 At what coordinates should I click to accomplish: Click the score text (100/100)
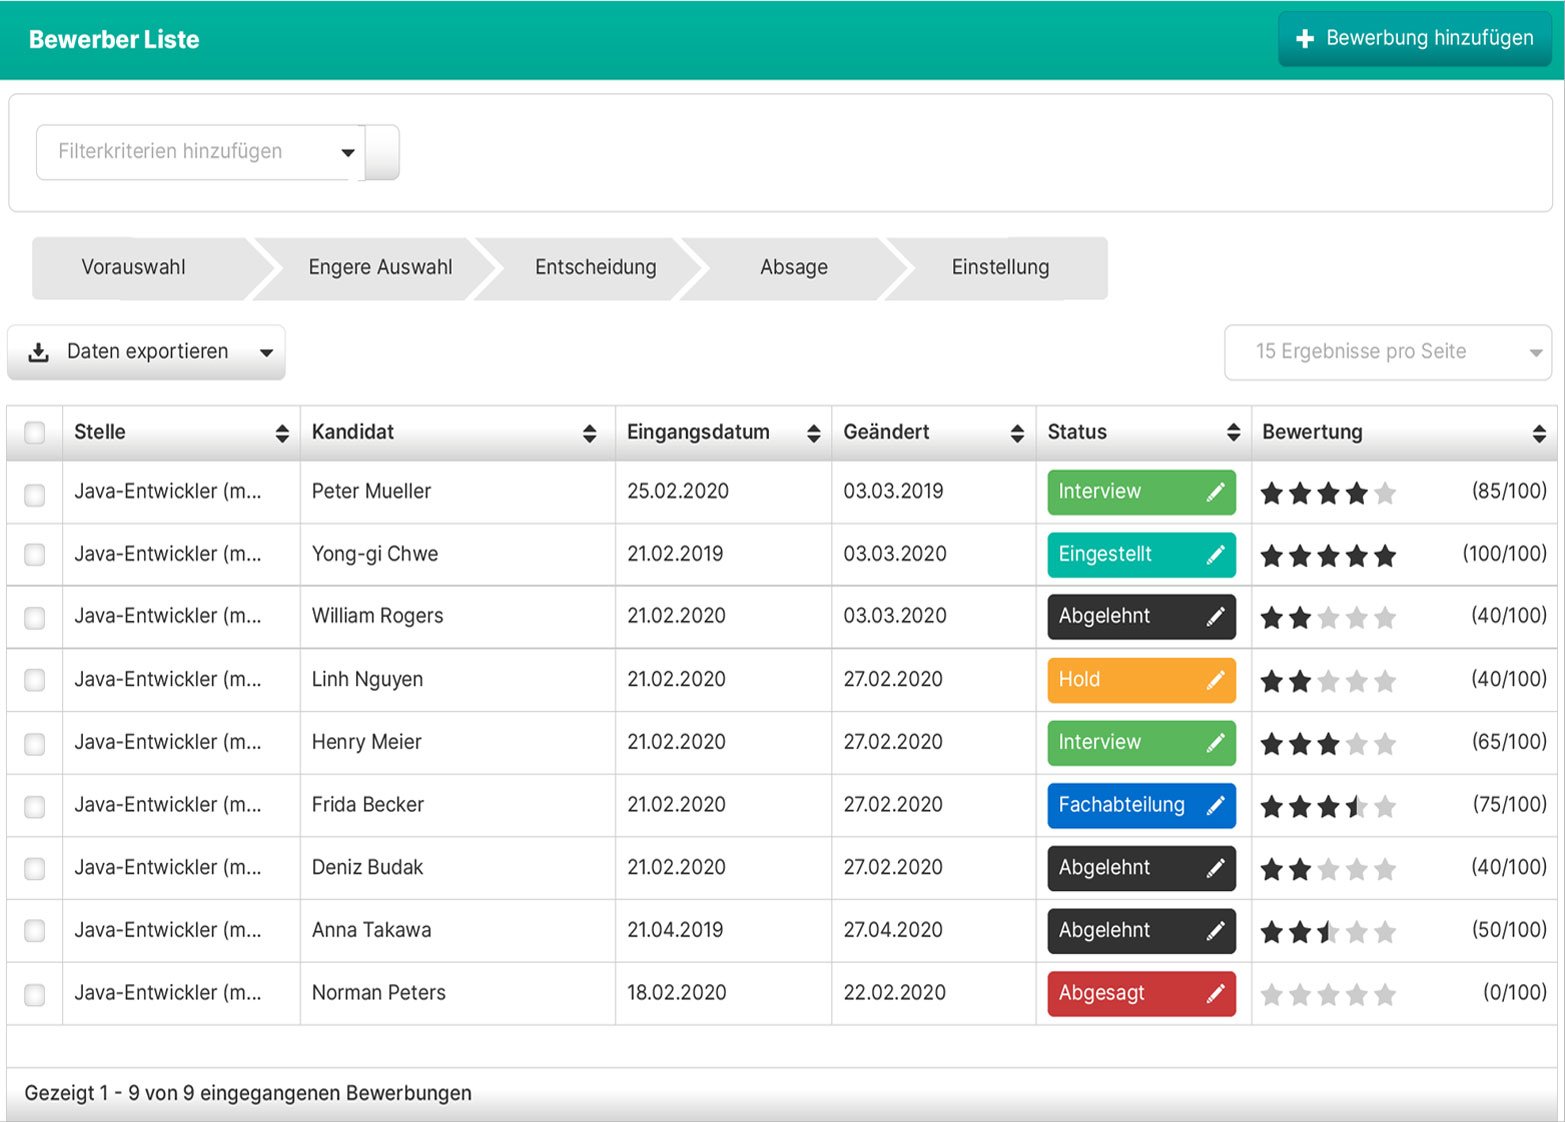1504,554
